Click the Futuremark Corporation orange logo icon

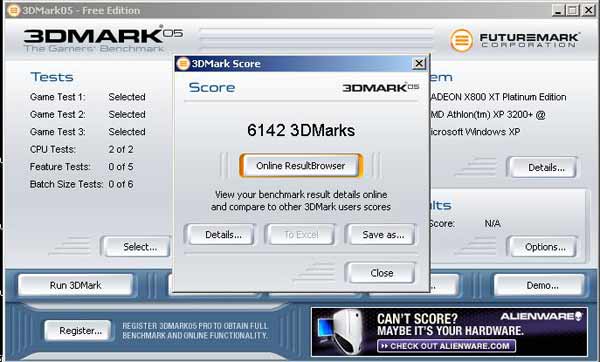tap(461, 40)
